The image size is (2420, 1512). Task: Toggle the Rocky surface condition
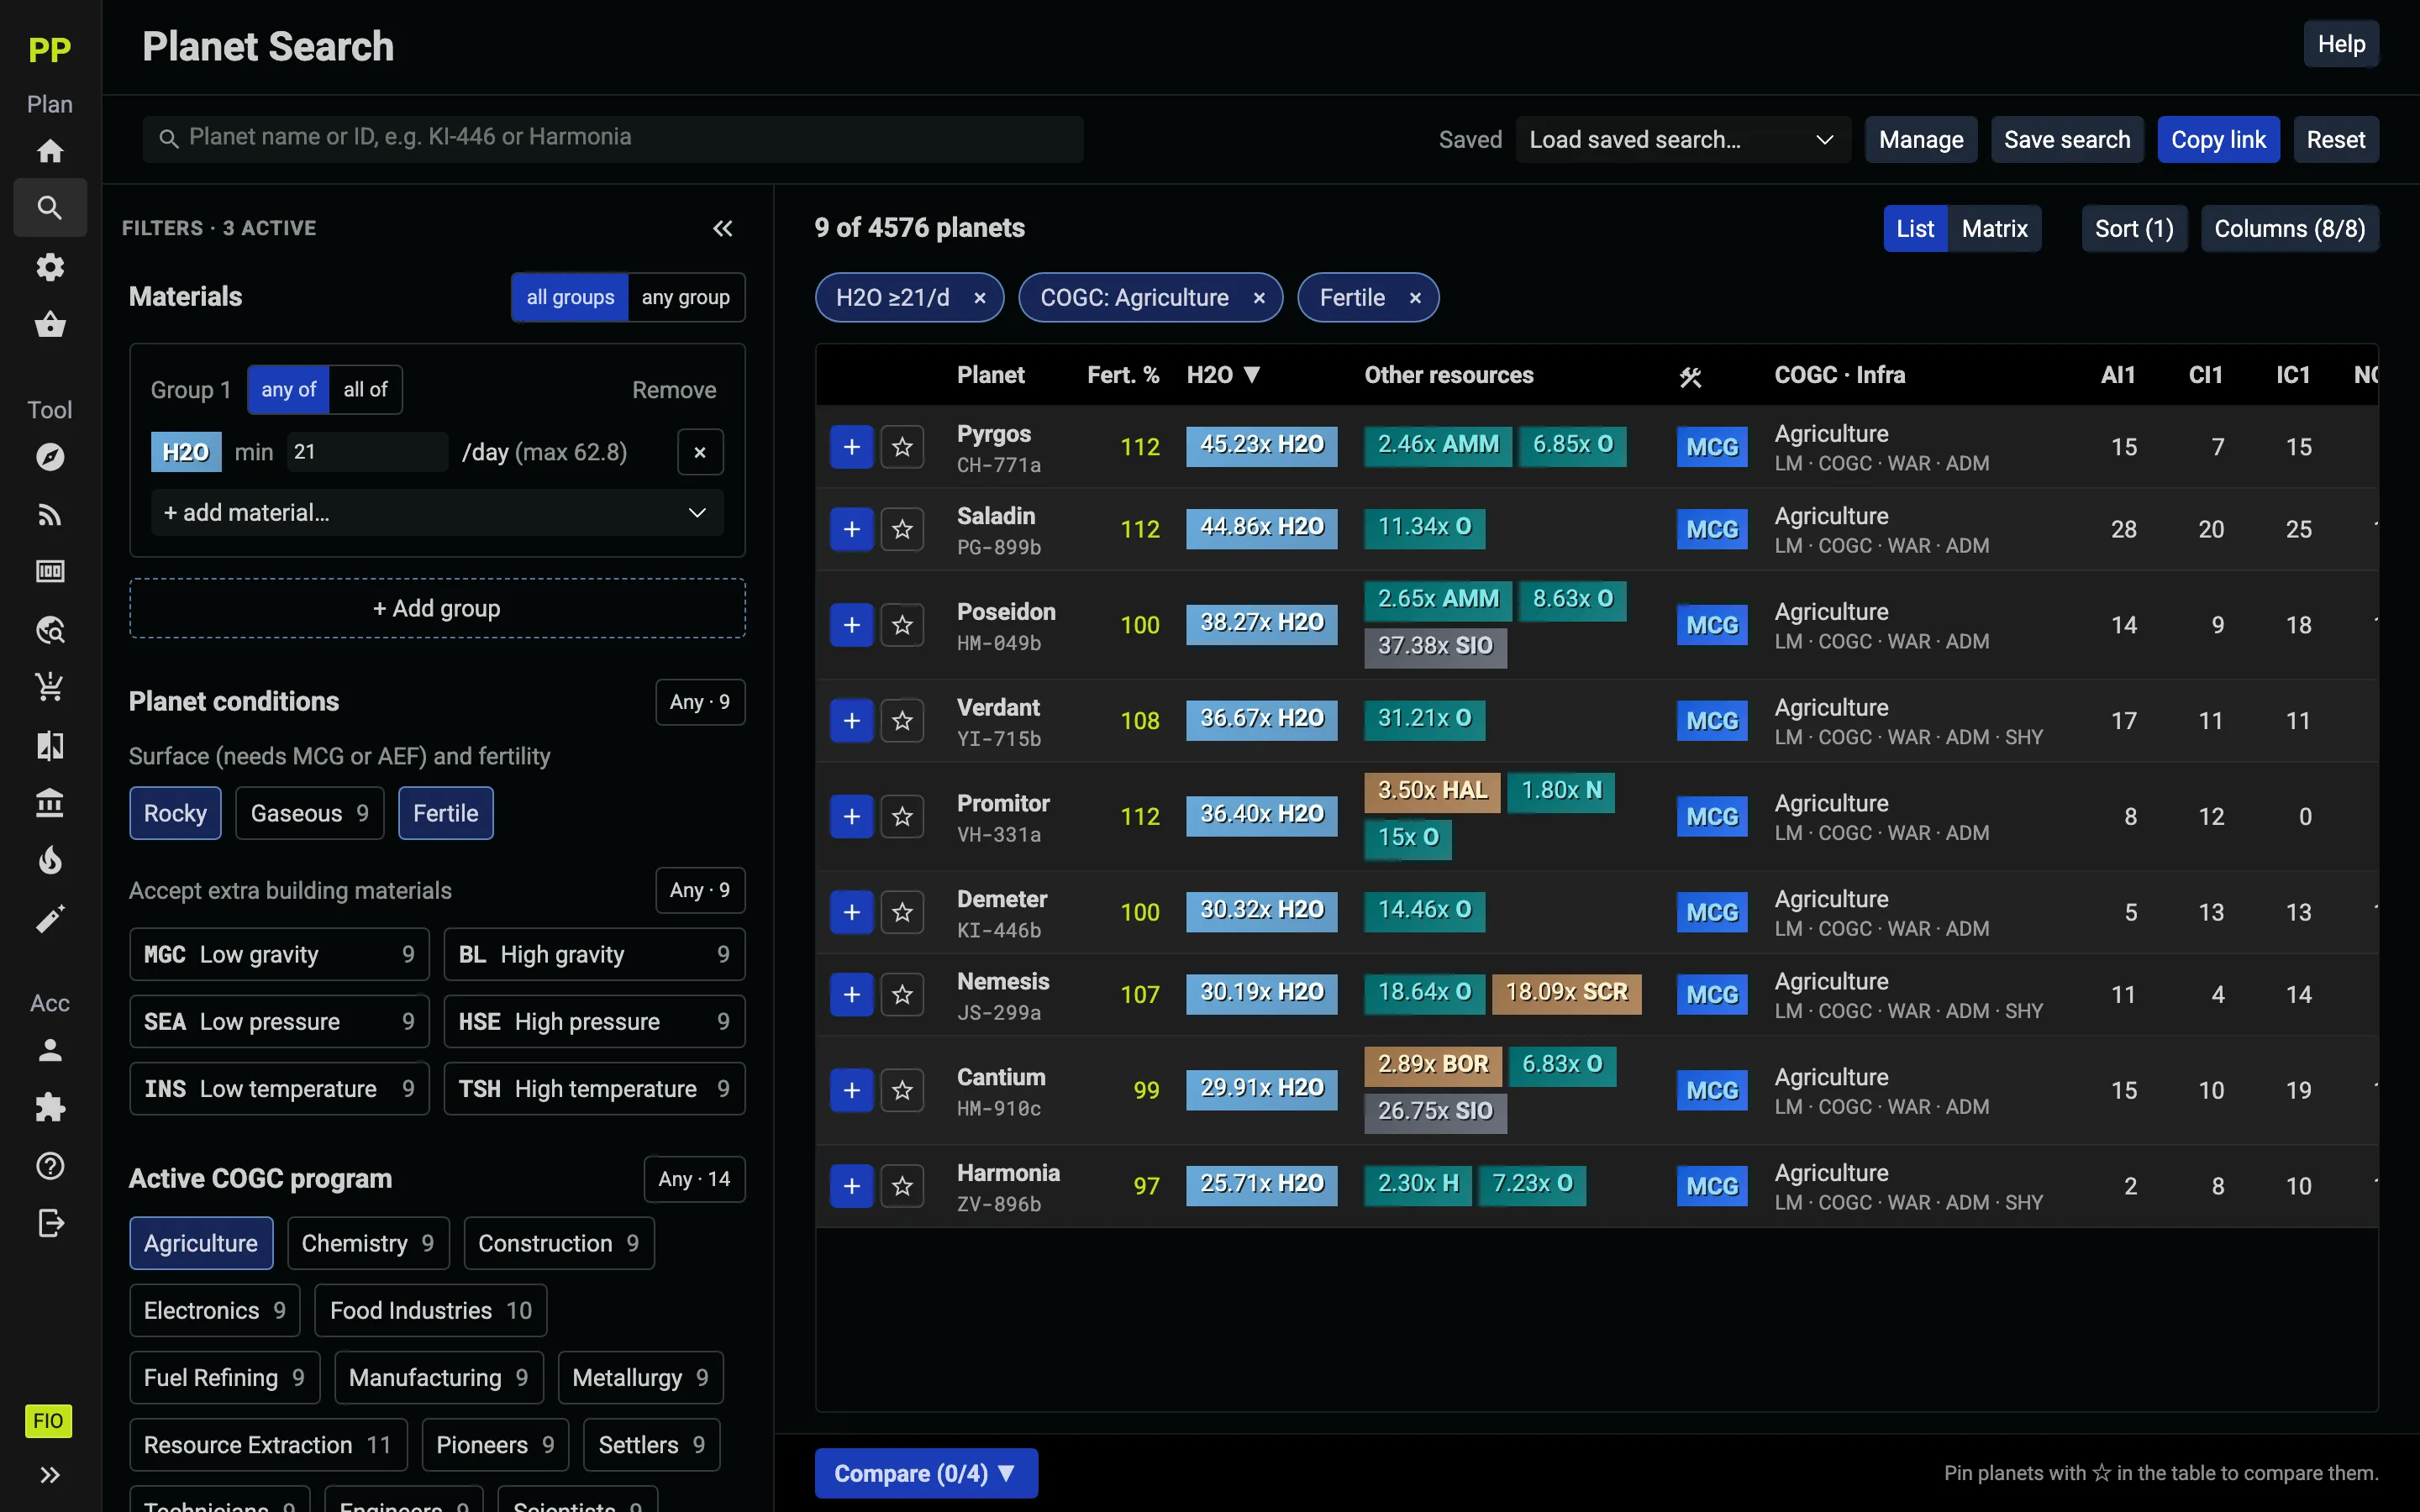[175, 813]
